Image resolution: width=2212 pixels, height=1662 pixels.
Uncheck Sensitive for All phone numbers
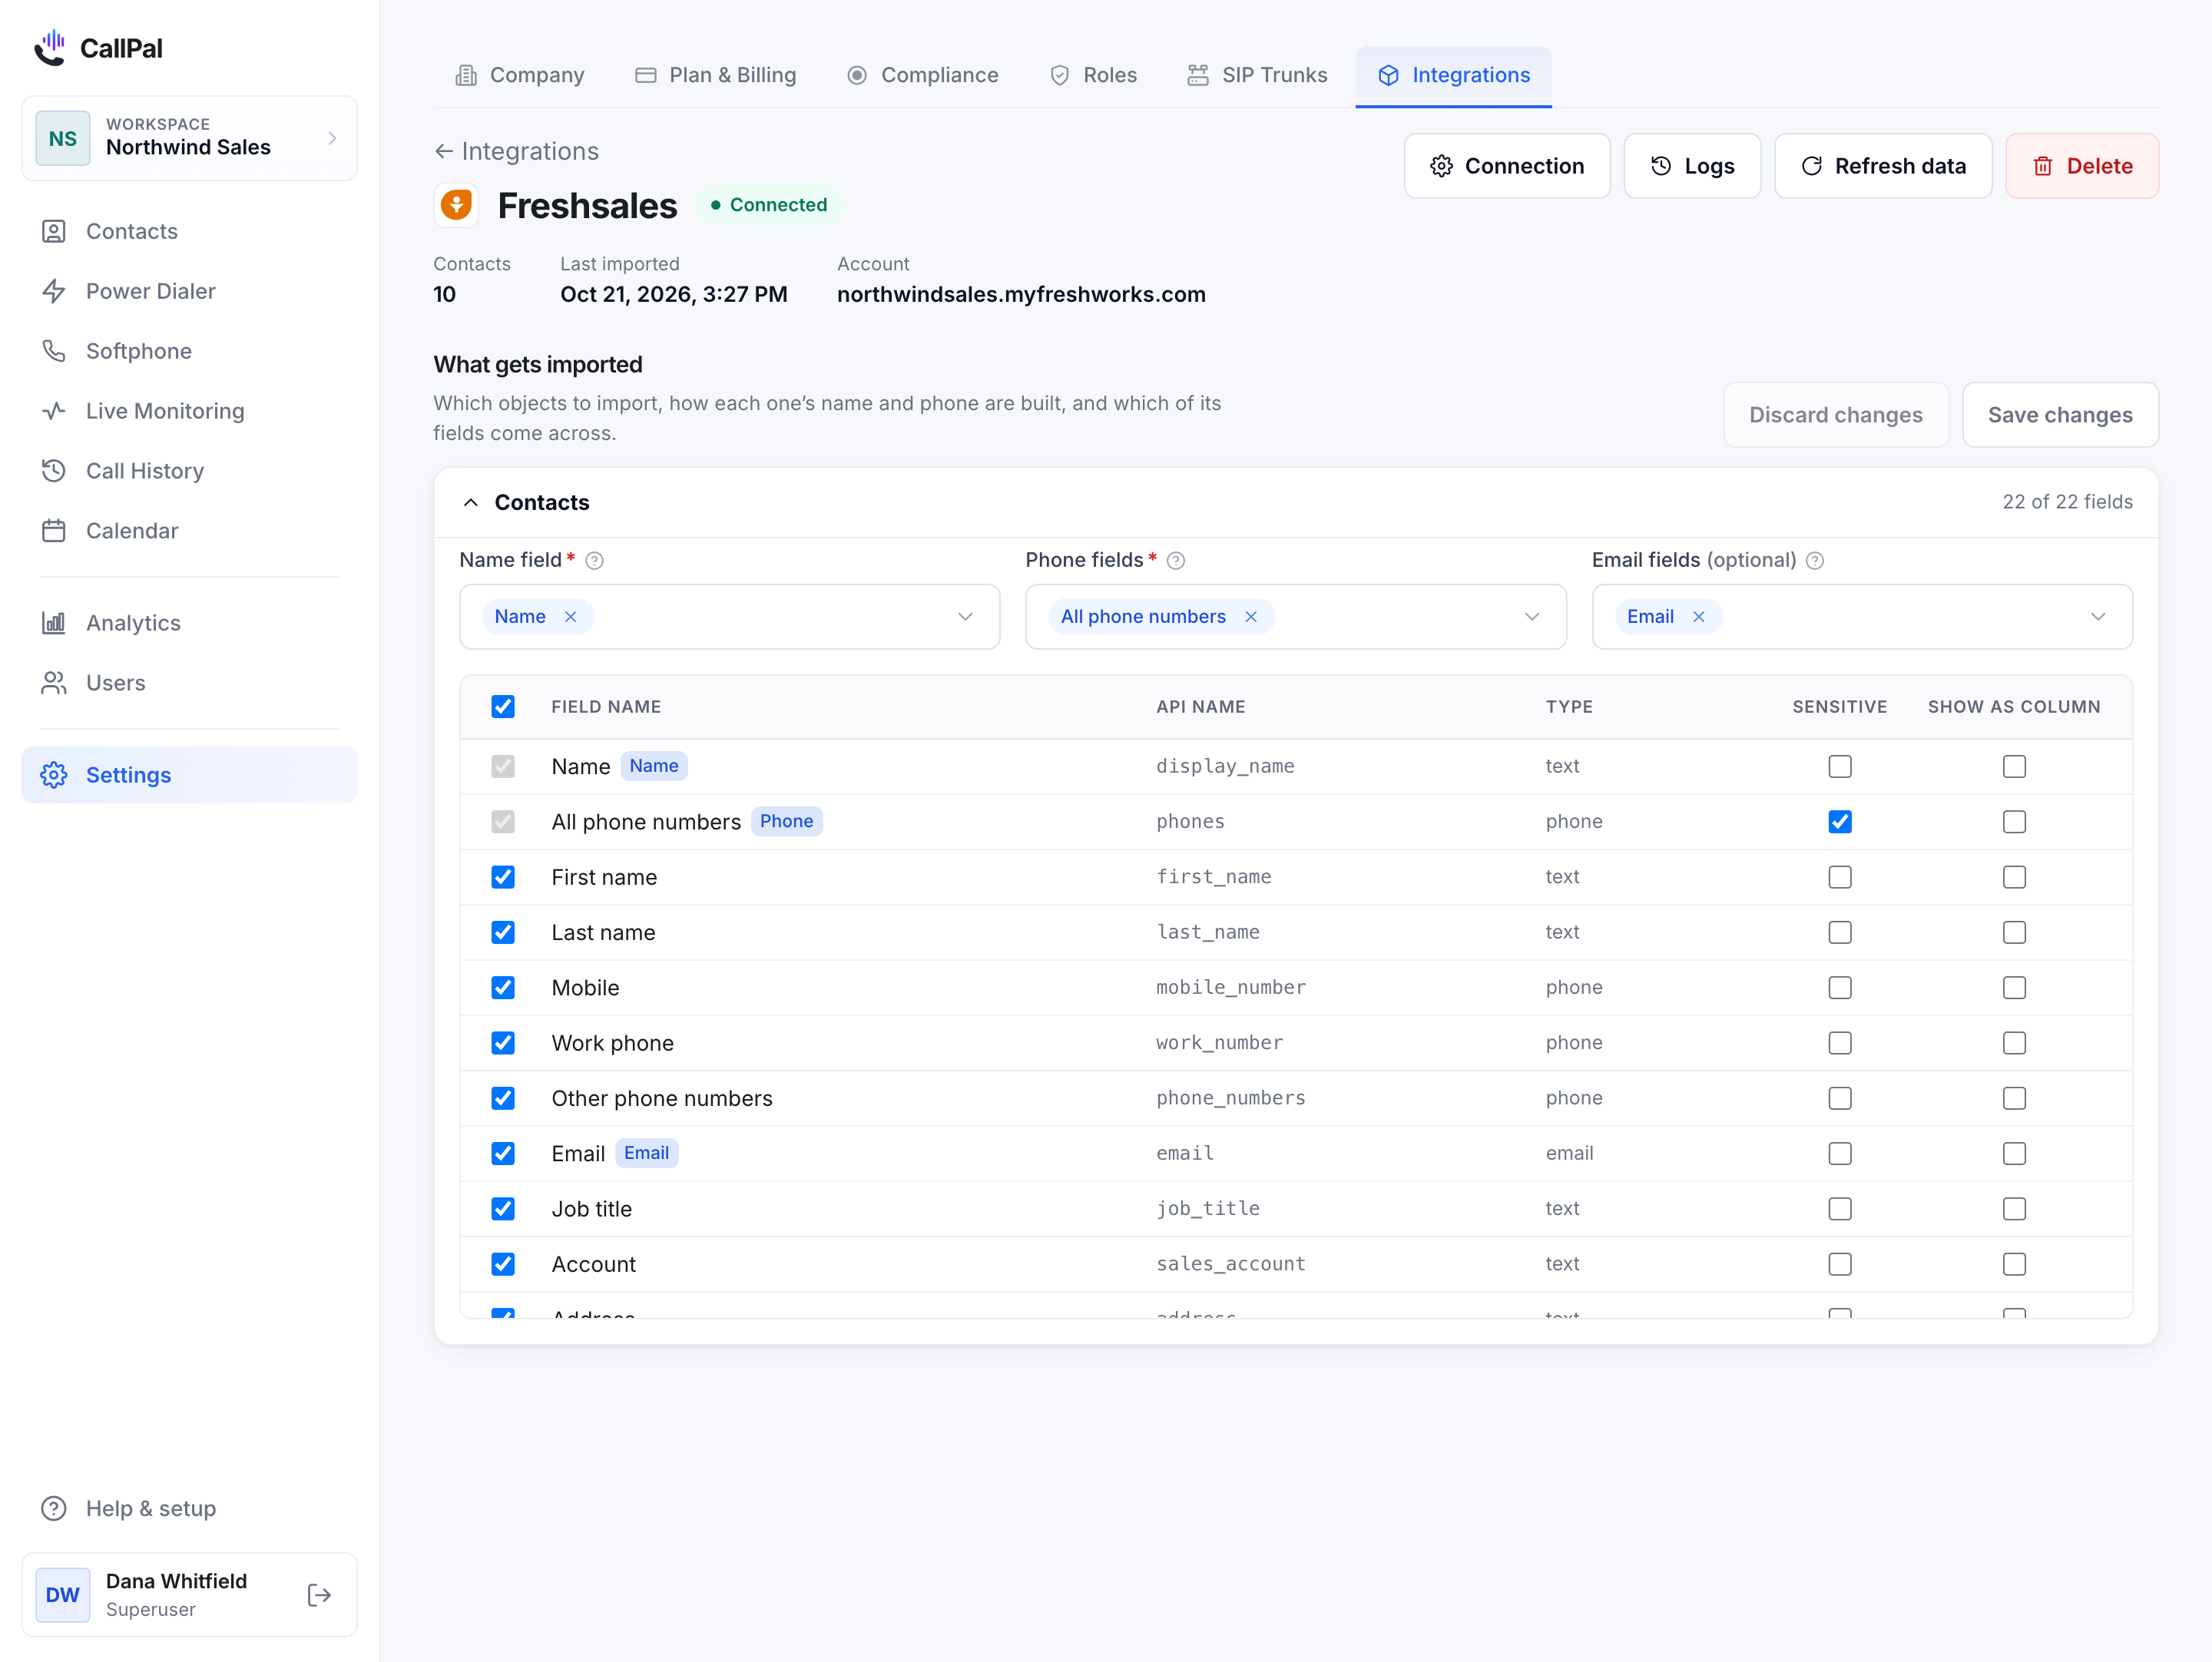[1840, 822]
